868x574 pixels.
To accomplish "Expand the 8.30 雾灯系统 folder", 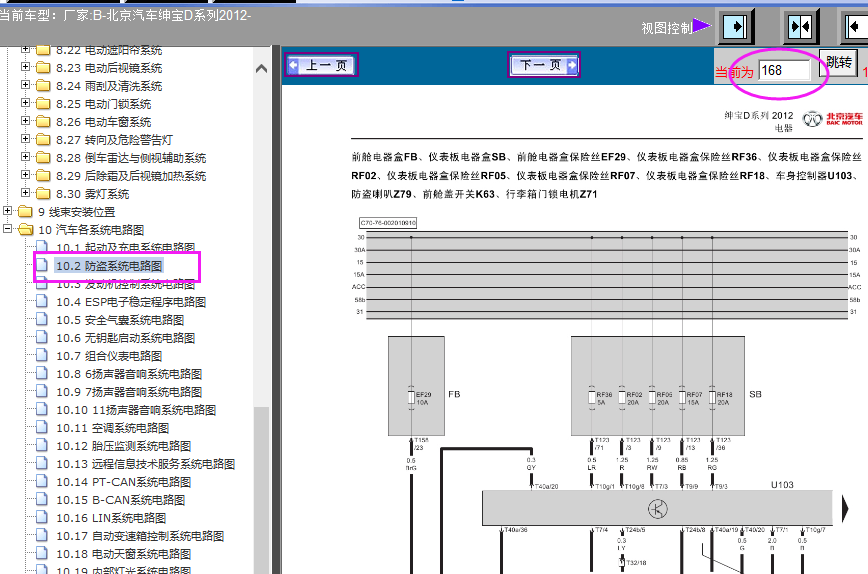I will [x=25, y=193].
